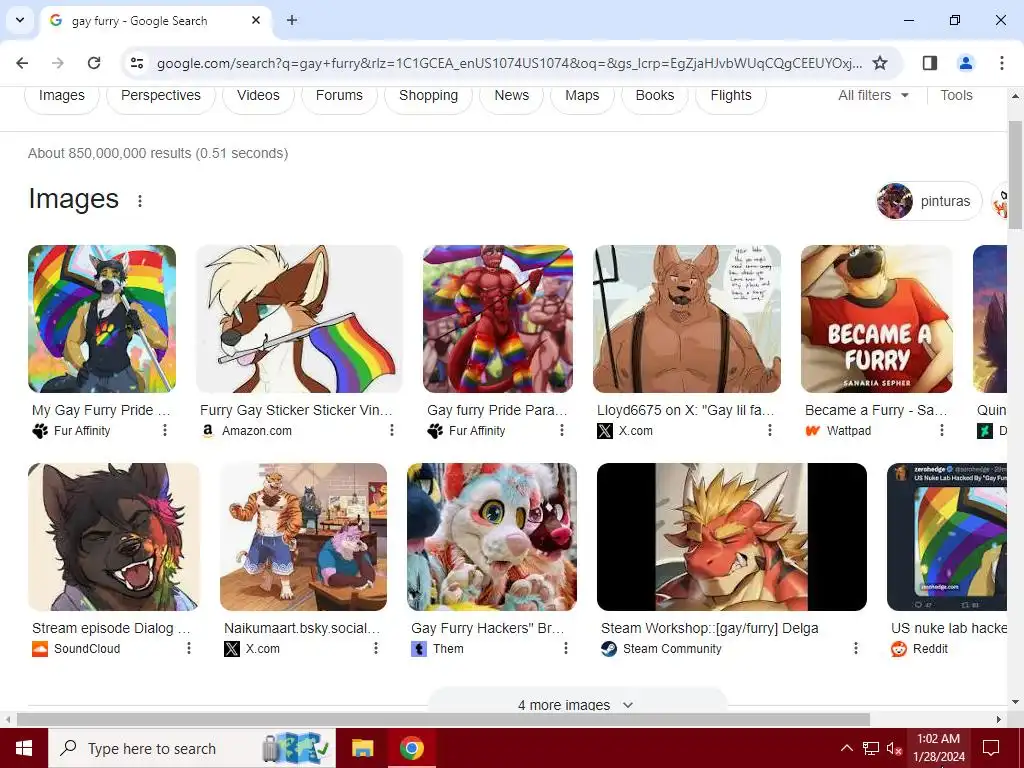
Task: Close the Google Search tab
Action: click(256, 20)
